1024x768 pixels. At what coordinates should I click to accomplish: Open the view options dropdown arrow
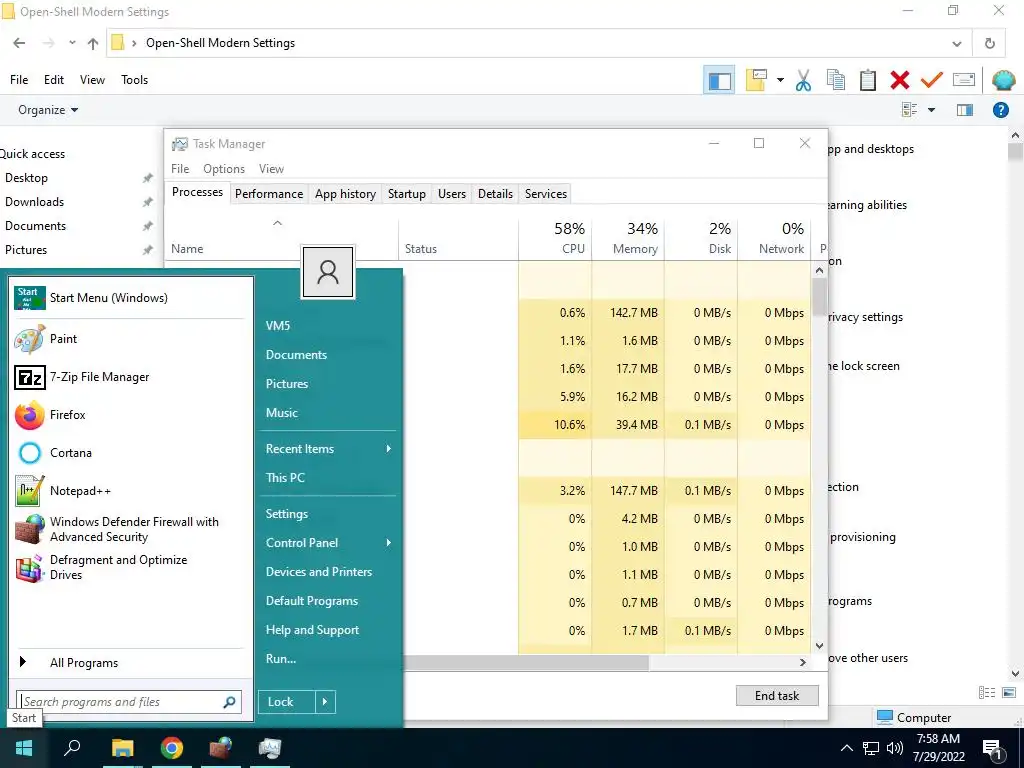[x=931, y=110]
